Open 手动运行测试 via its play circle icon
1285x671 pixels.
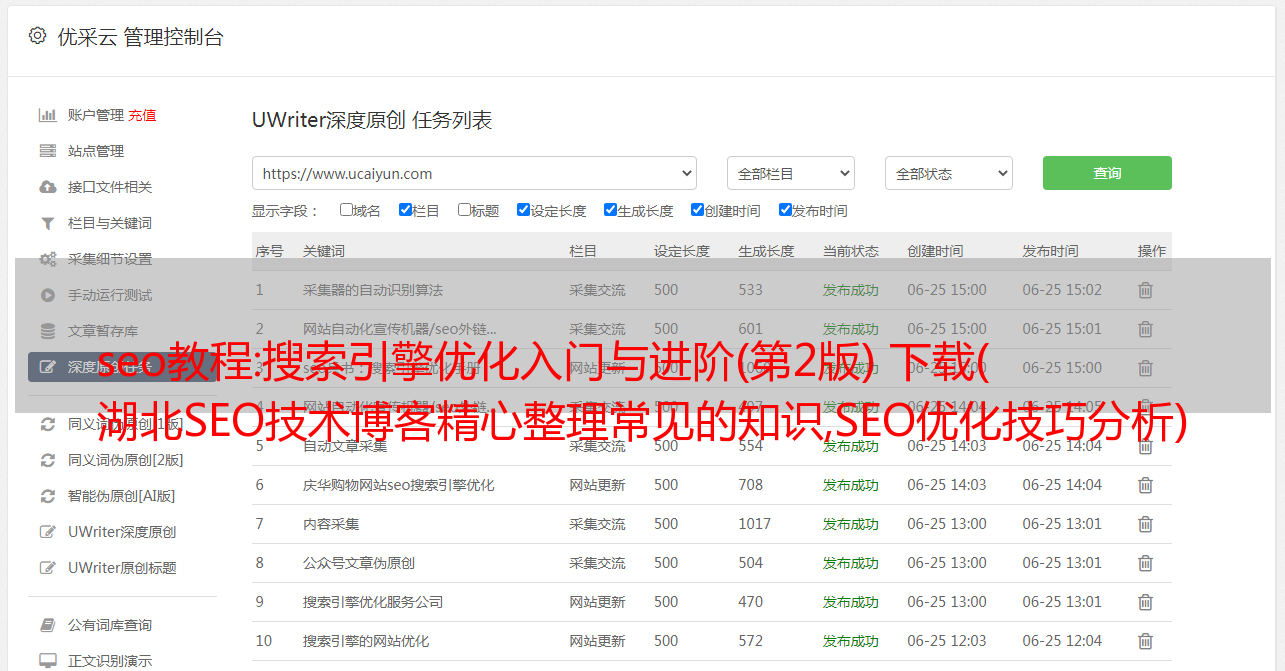click(x=47, y=295)
